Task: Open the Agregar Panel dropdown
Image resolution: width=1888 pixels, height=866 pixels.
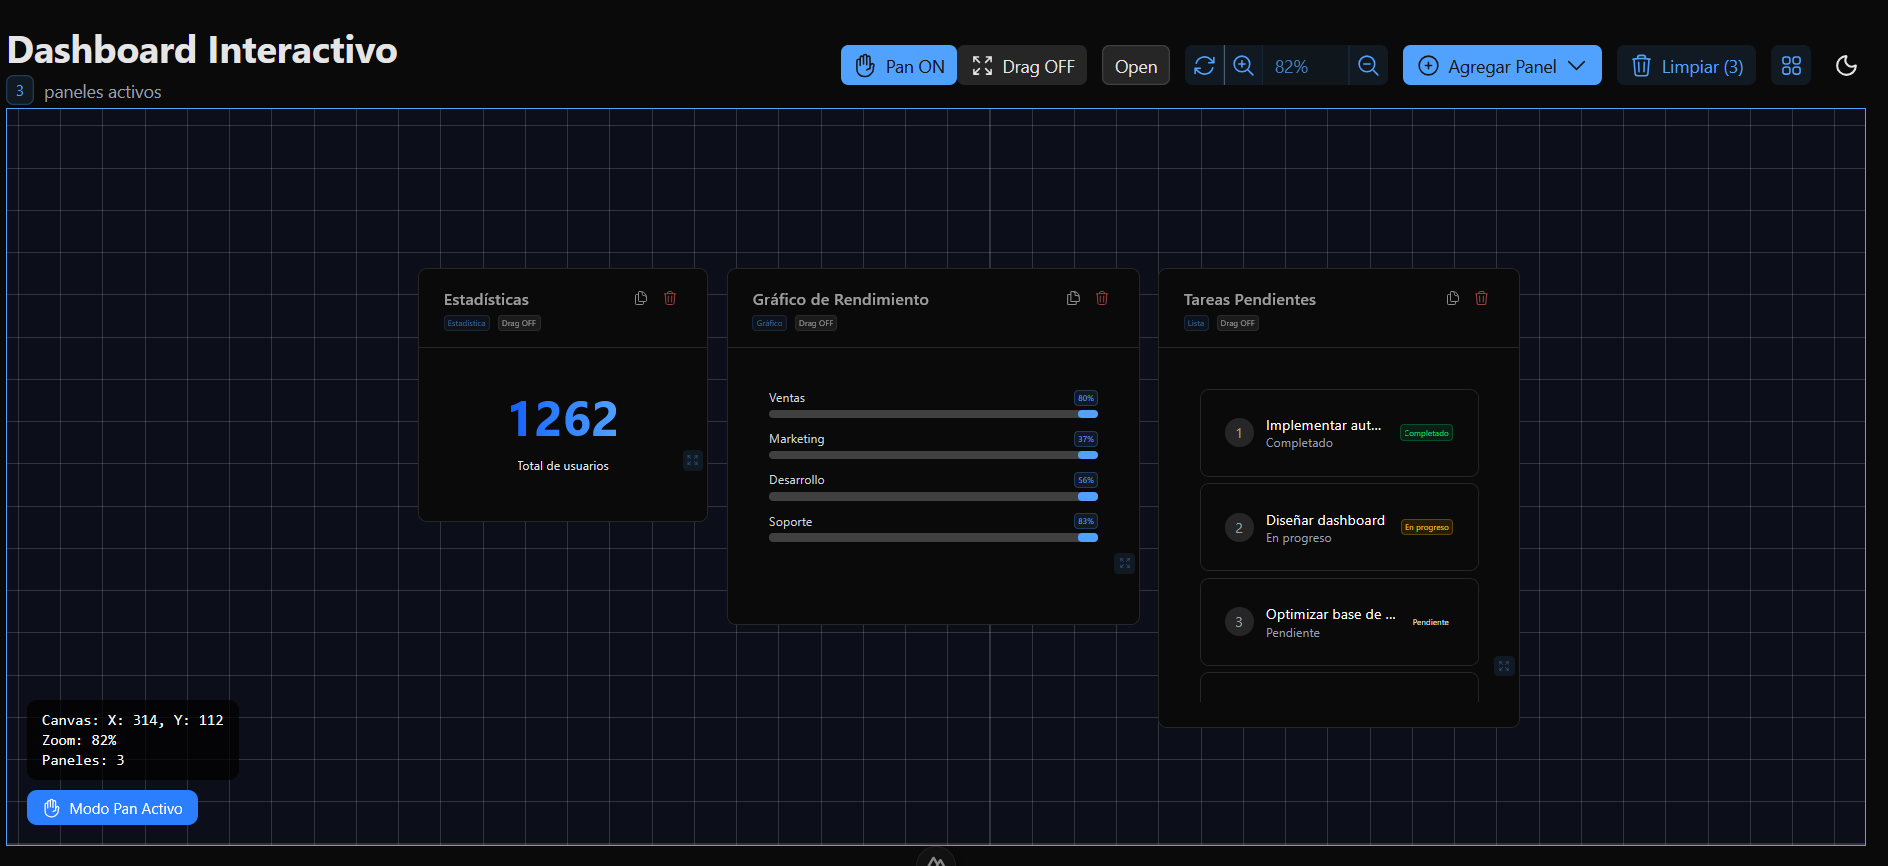Action: (x=1502, y=66)
